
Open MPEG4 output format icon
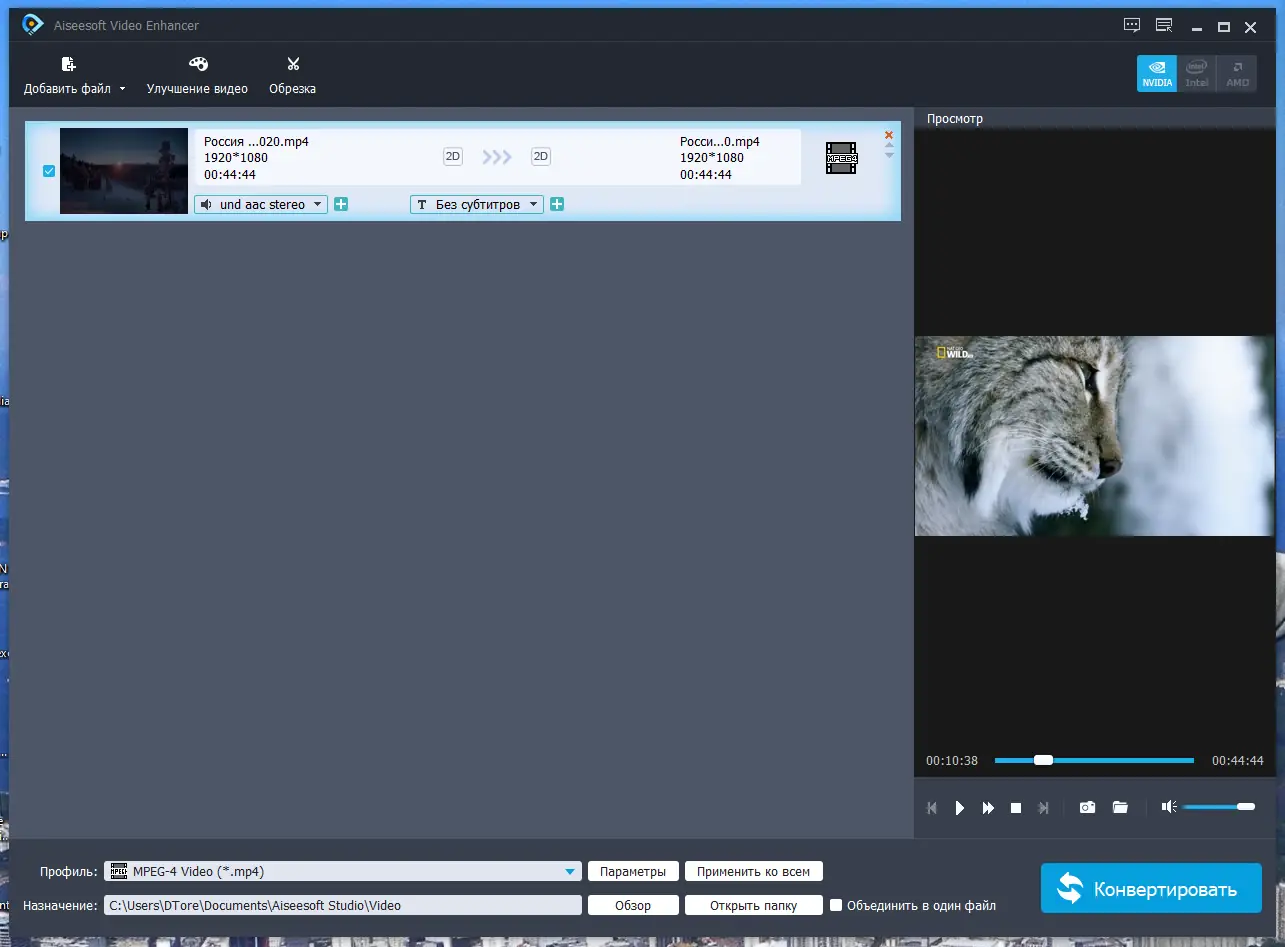841,158
